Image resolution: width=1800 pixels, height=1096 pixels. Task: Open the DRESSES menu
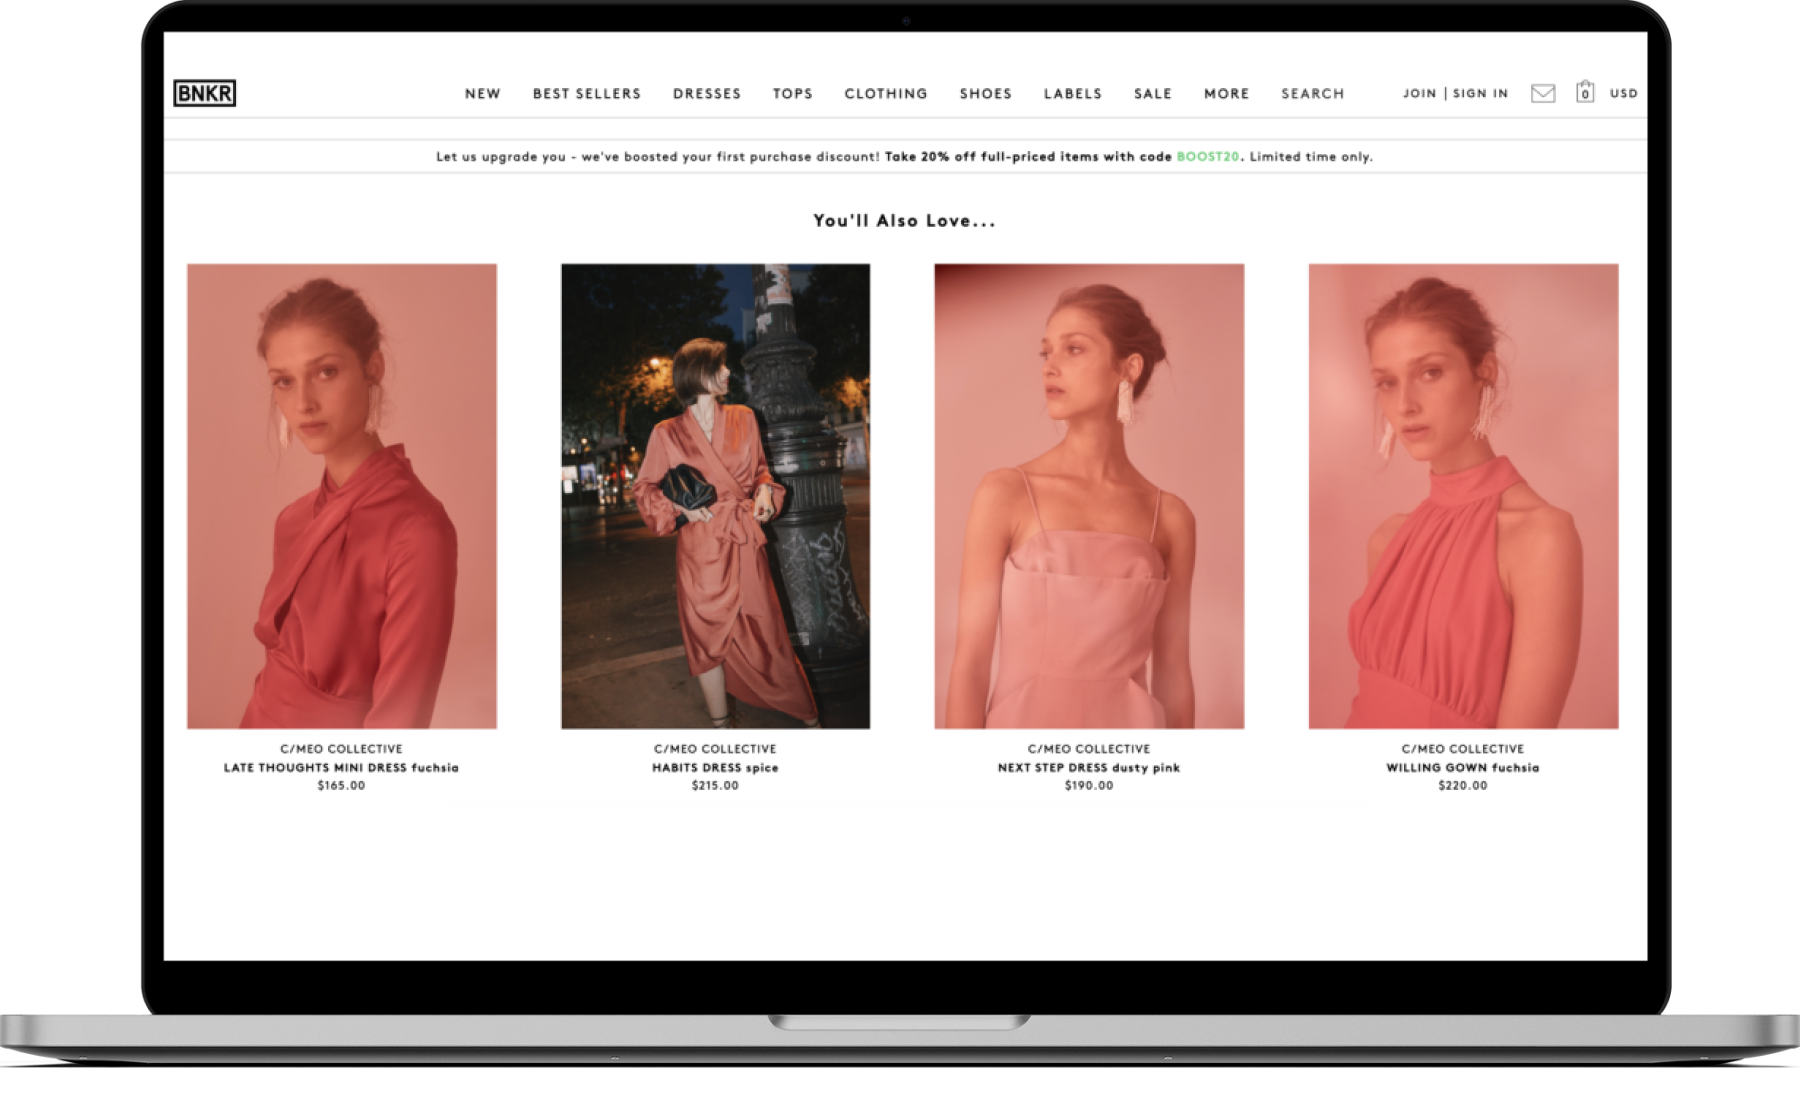(707, 93)
